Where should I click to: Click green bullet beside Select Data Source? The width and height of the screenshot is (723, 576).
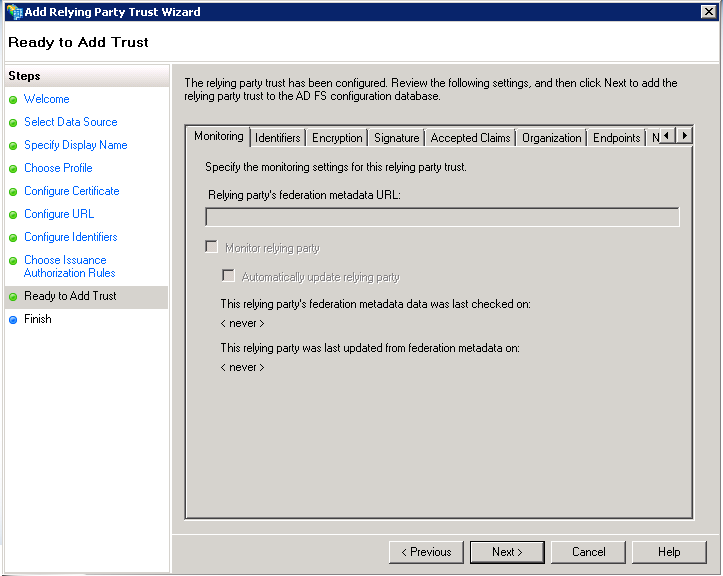coord(13,123)
